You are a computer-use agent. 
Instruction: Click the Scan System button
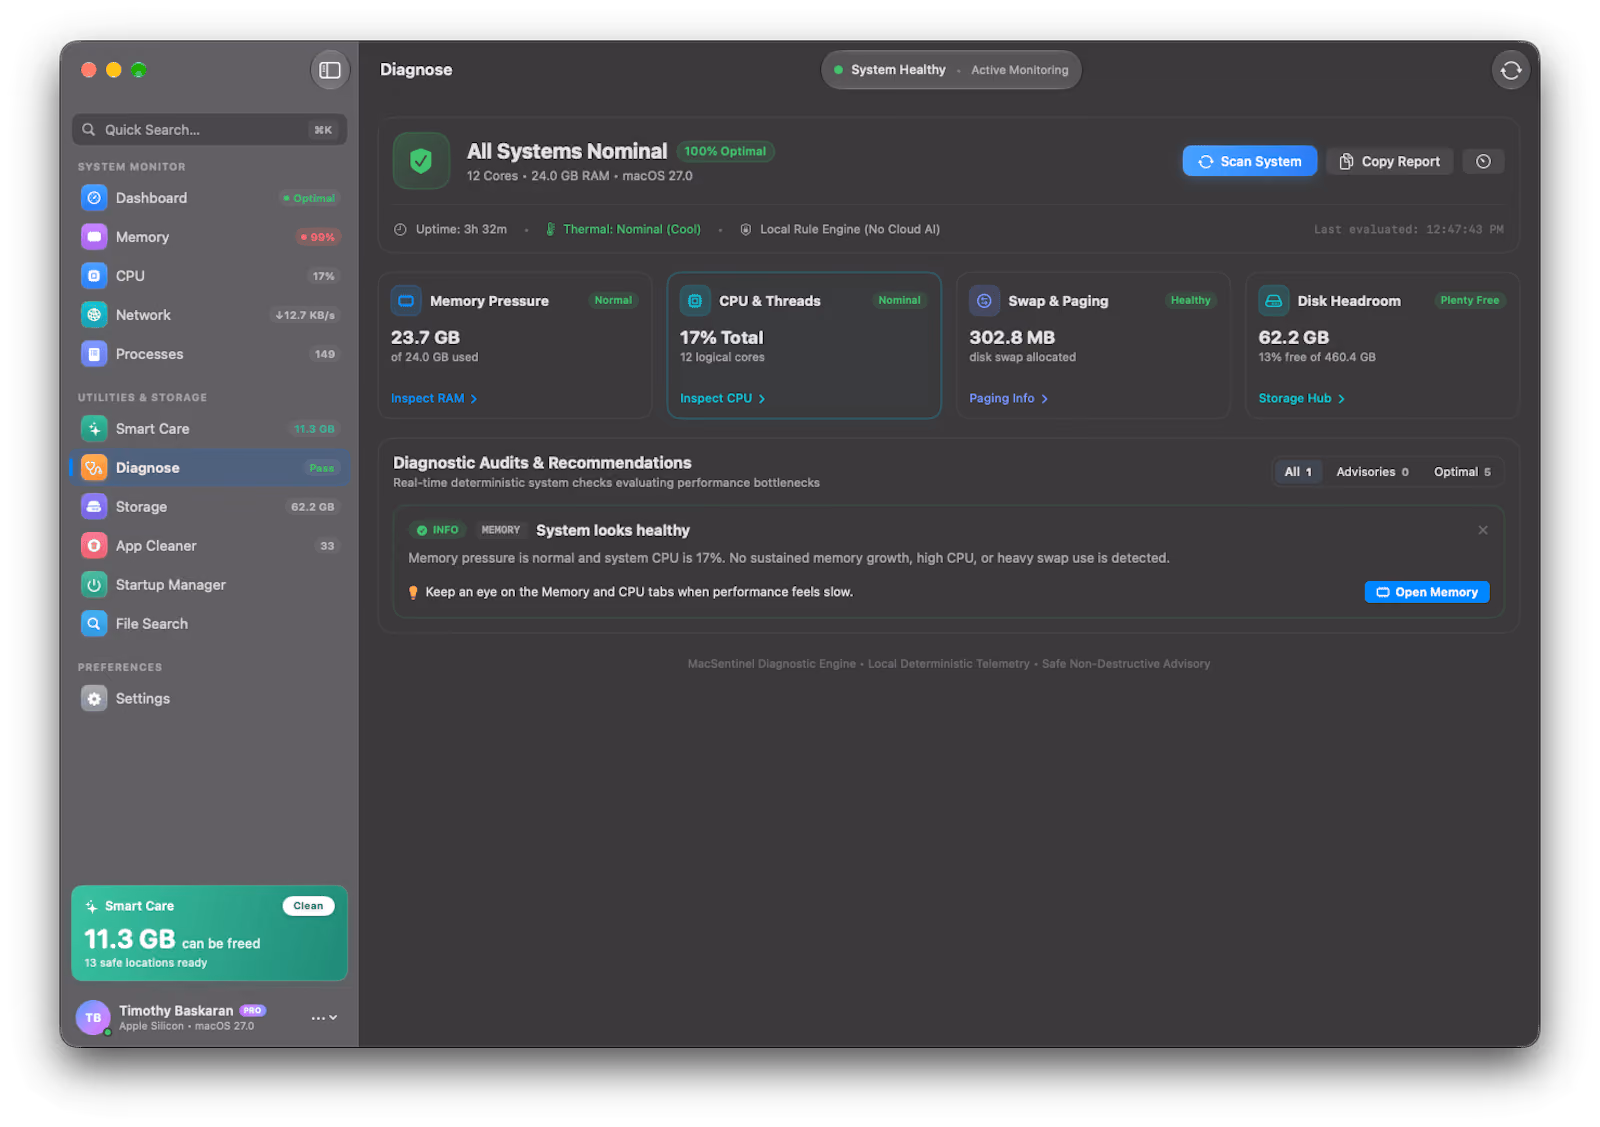pyautogui.click(x=1250, y=161)
